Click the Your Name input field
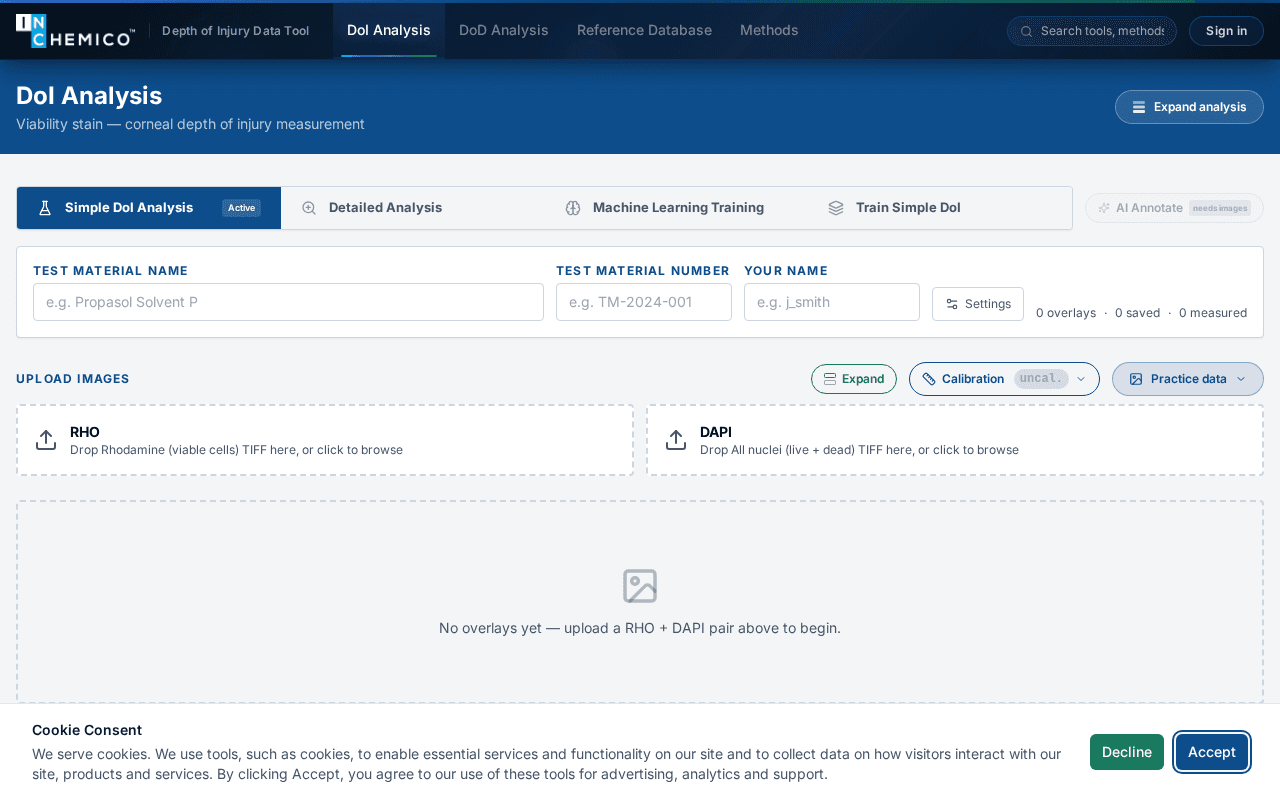Viewport: 1280px width, 800px height. pos(832,302)
